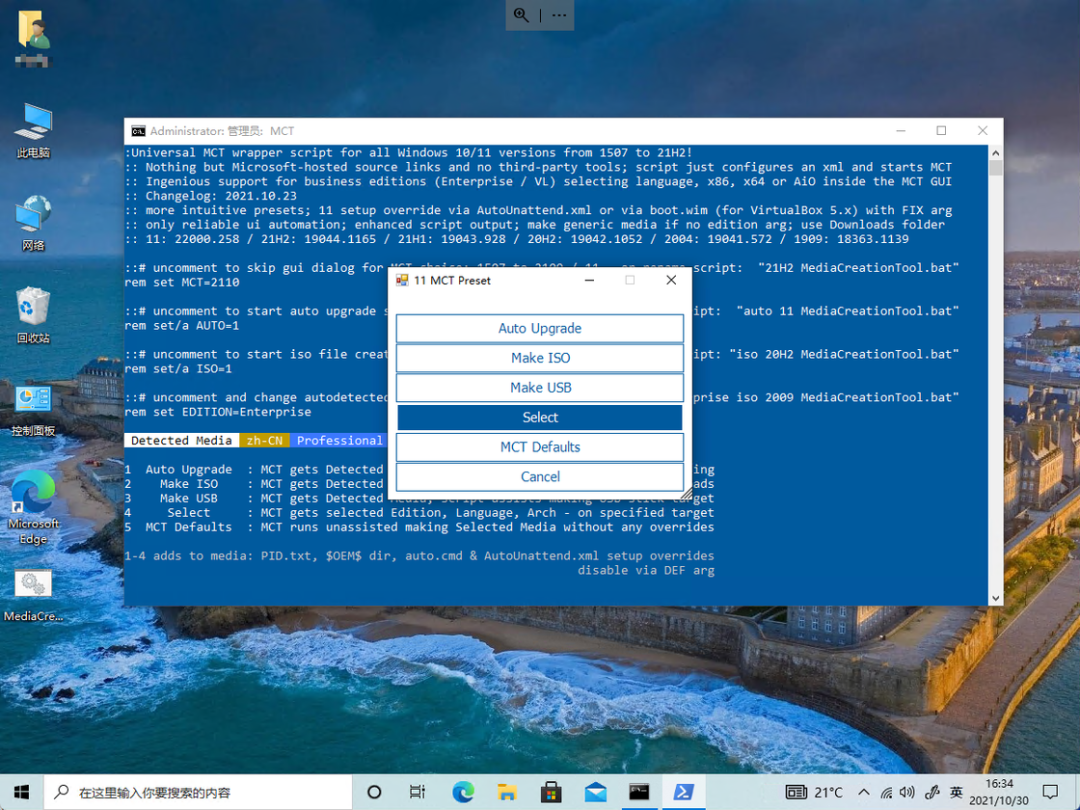The height and width of the screenshot is (810, 1080).
Task: Open the 网络 desktop icon
Action: click(33, 215)
